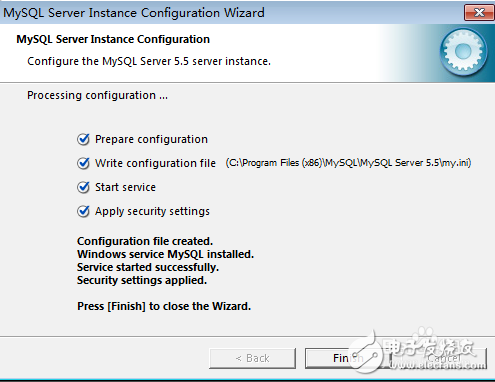Screen dimensions: 495x382
Task: Select the my.ini file path text
Action: (x=348, y=163)
